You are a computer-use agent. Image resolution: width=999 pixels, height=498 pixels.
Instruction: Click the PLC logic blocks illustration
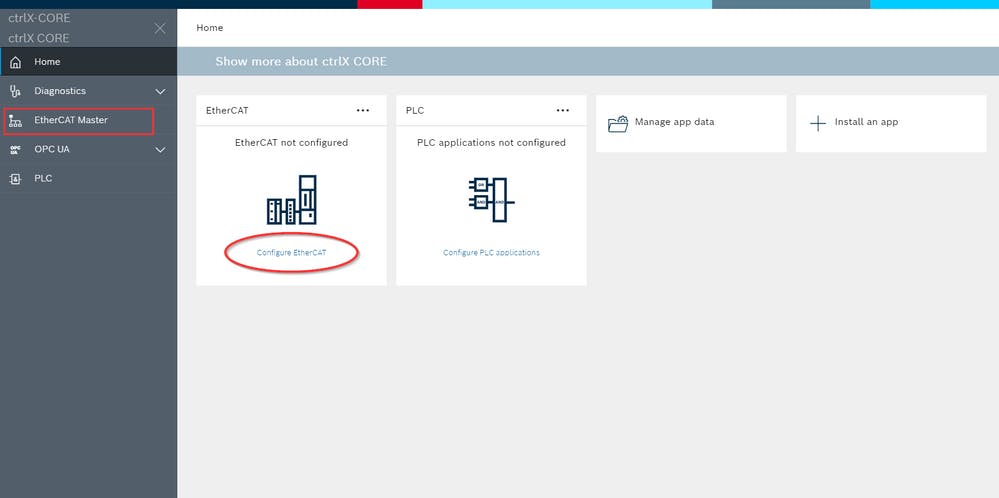pyautogui.click(x=491, y=200)
